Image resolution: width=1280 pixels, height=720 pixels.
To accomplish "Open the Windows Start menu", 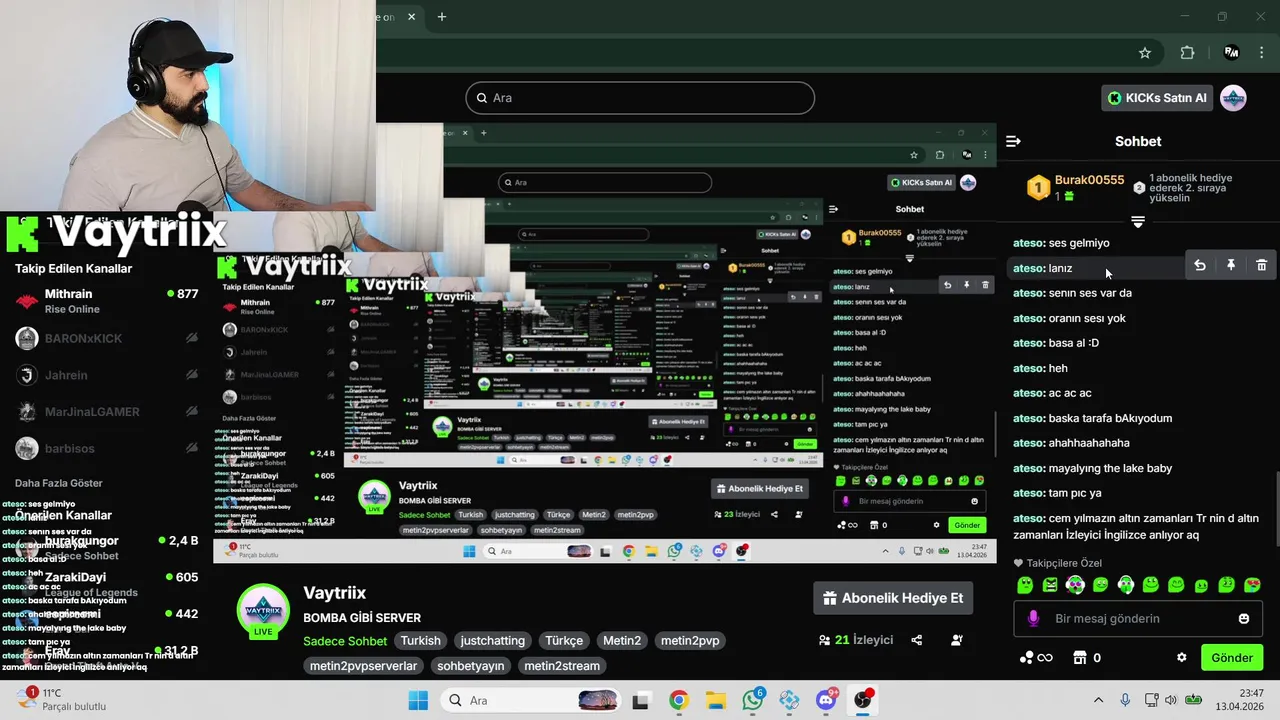I will coord(418,700).
